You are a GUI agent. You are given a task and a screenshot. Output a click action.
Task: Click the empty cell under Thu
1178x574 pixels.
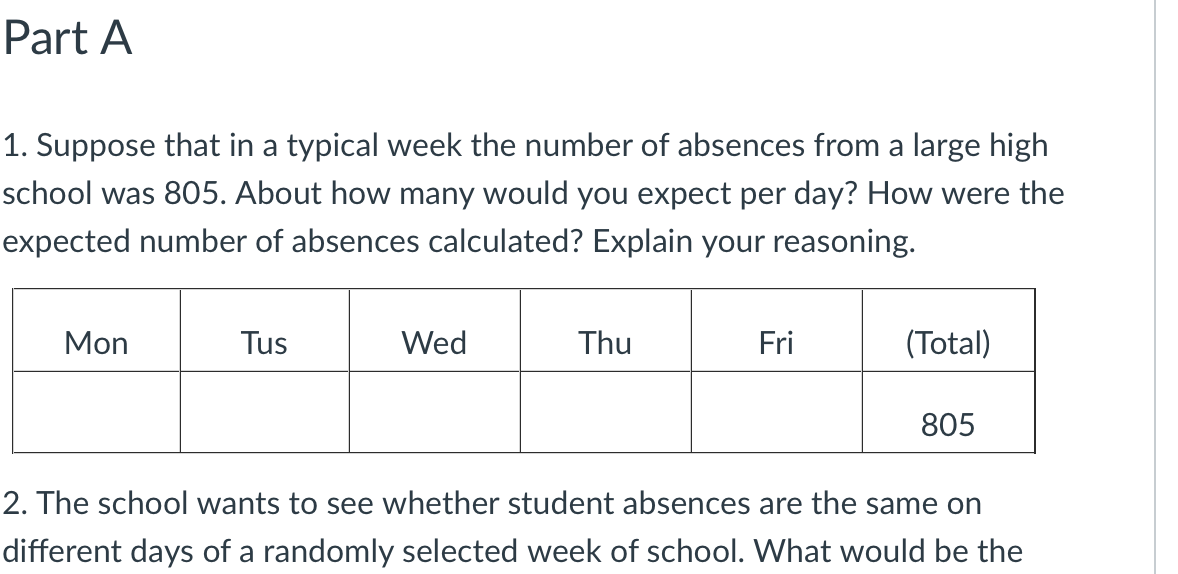pos(605,412)
